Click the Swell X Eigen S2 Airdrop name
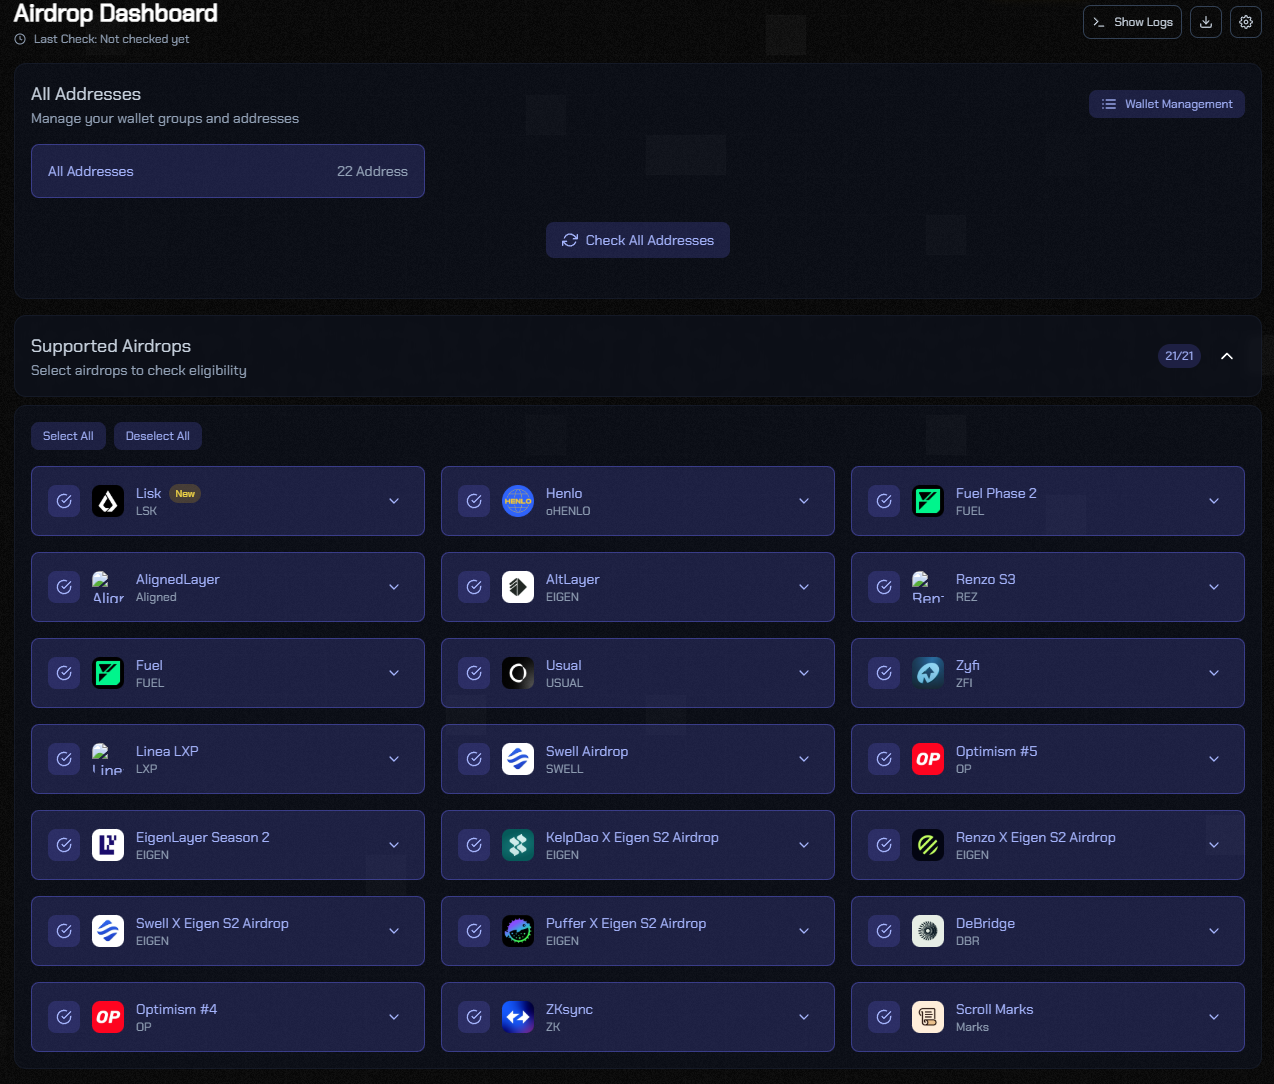The image size is (1274, 1084). [212, 923]
